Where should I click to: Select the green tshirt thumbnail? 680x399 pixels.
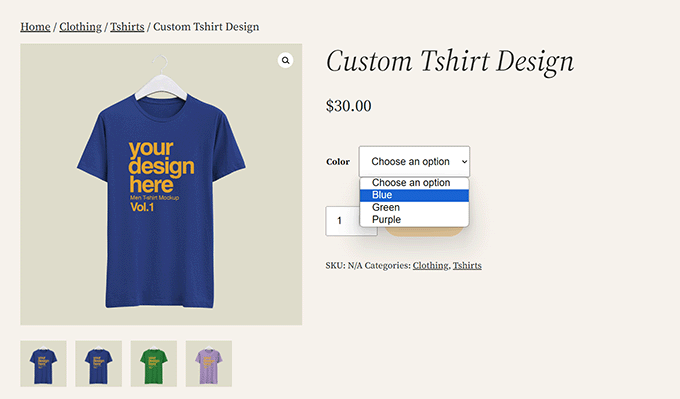(x=154, y=363)
